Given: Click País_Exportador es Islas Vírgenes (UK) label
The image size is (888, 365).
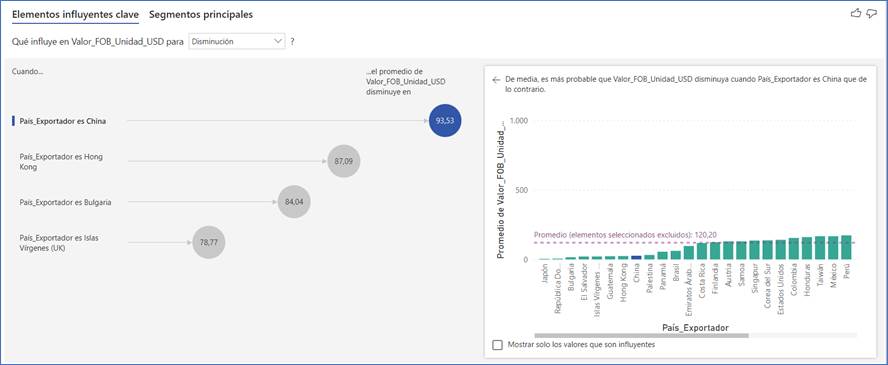Looking at the screenshot, I should coord(59,243).
